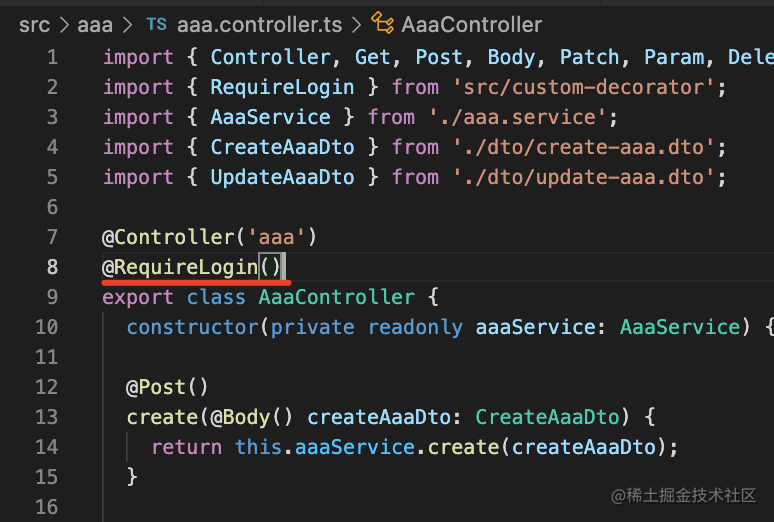Click the TS file icon in breadcrumb
Image resolution: width=774 pixels, height=522 pixels.
coord(157,24)
